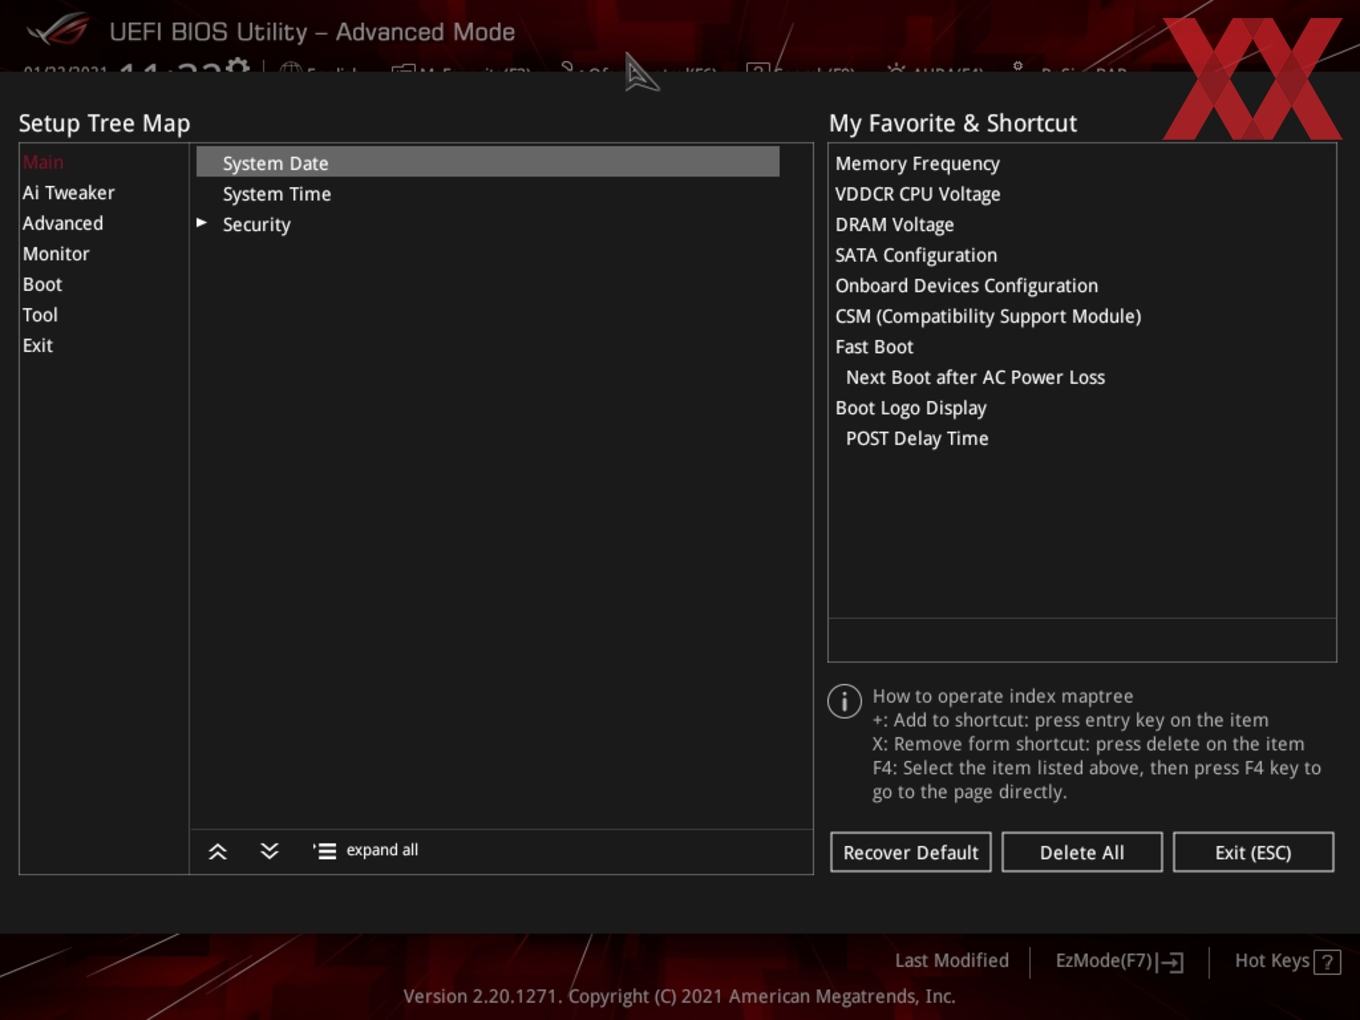This screenshot has width=1360, height=1020.
Task: Click the Delete All button
Action: coord(1082,852)
